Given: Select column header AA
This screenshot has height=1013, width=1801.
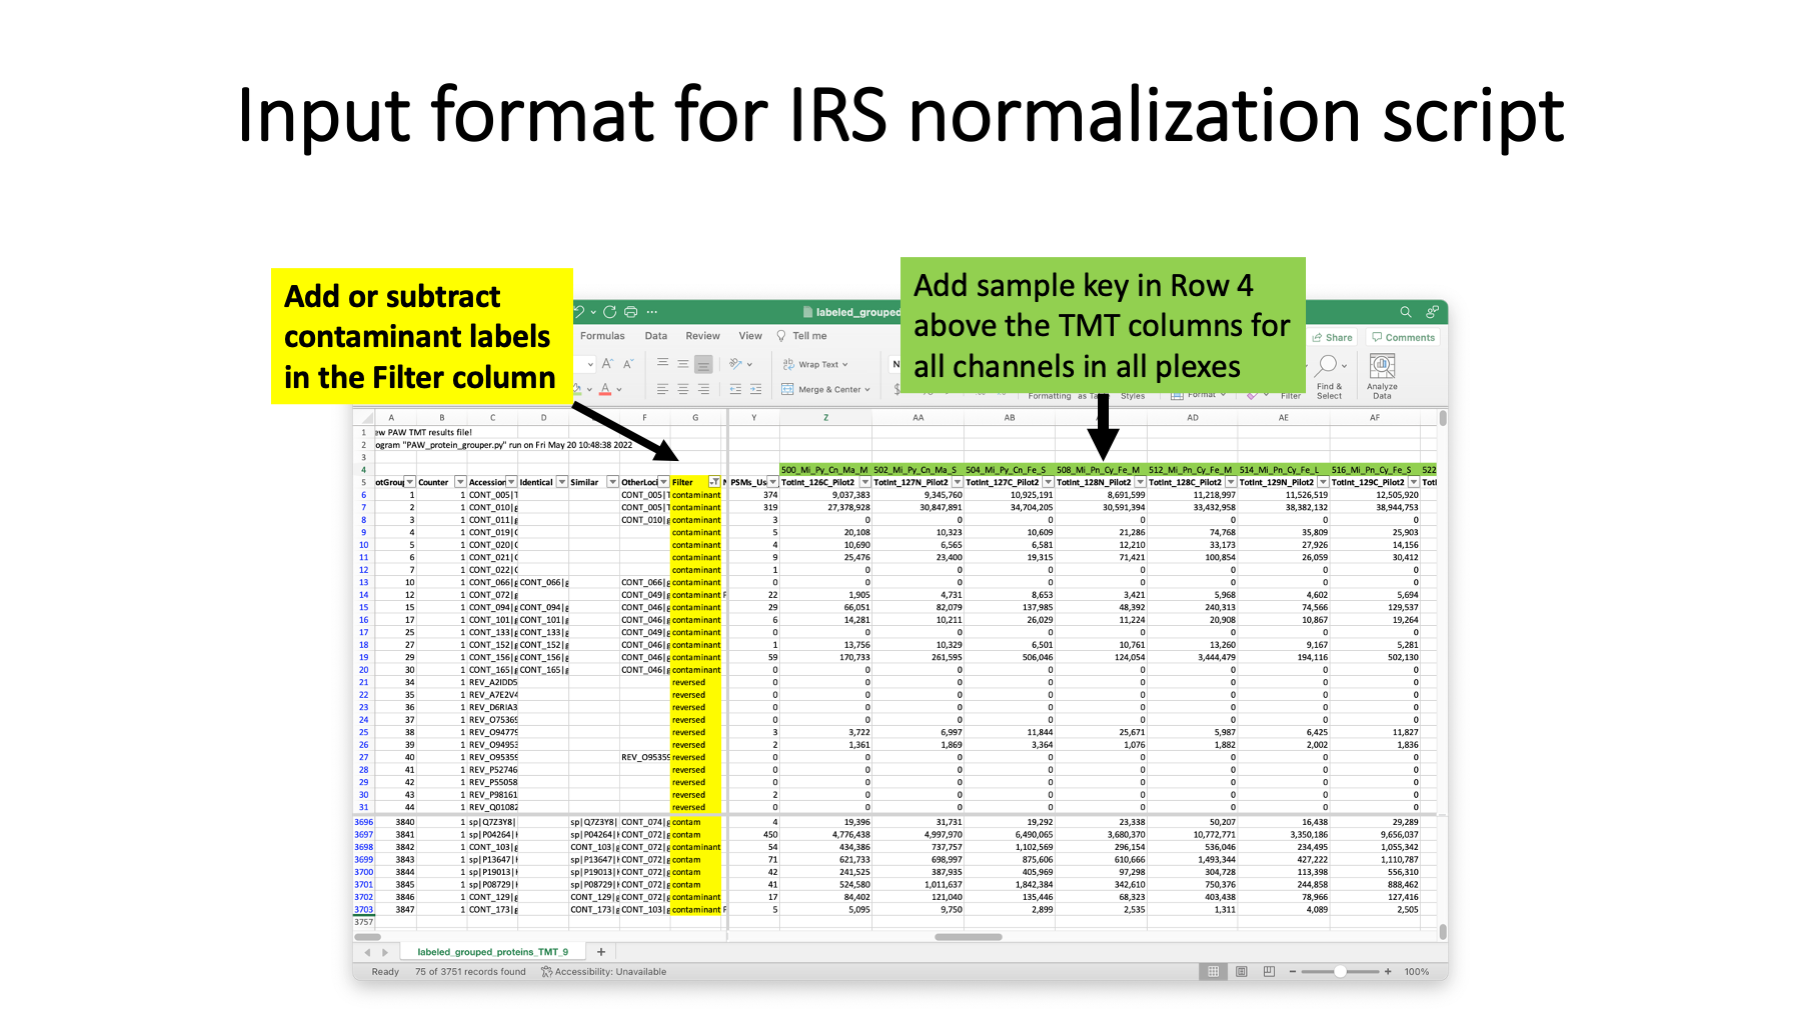Looking at the screenshot, I should (918, 418).
